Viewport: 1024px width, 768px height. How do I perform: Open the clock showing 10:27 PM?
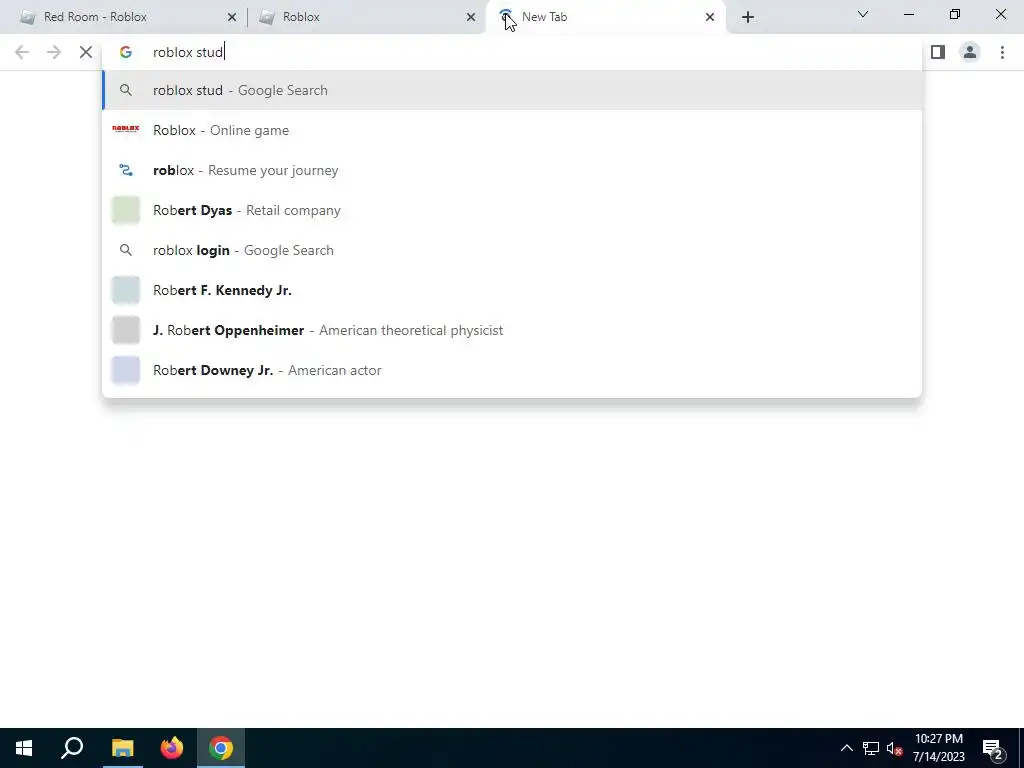point(938,748)
